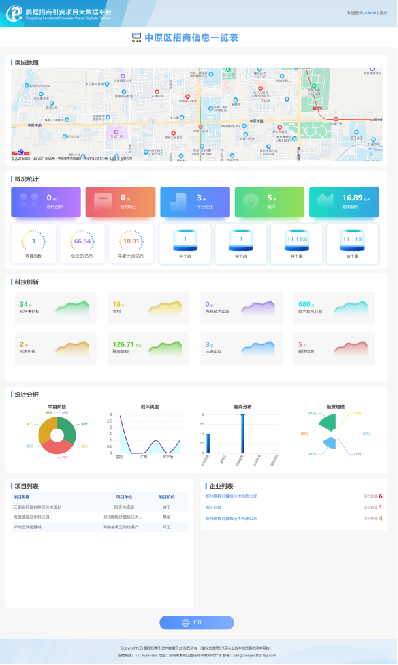Click the red segment of the donut chart
The image size is (398, 665).
(x=57, y=447)
